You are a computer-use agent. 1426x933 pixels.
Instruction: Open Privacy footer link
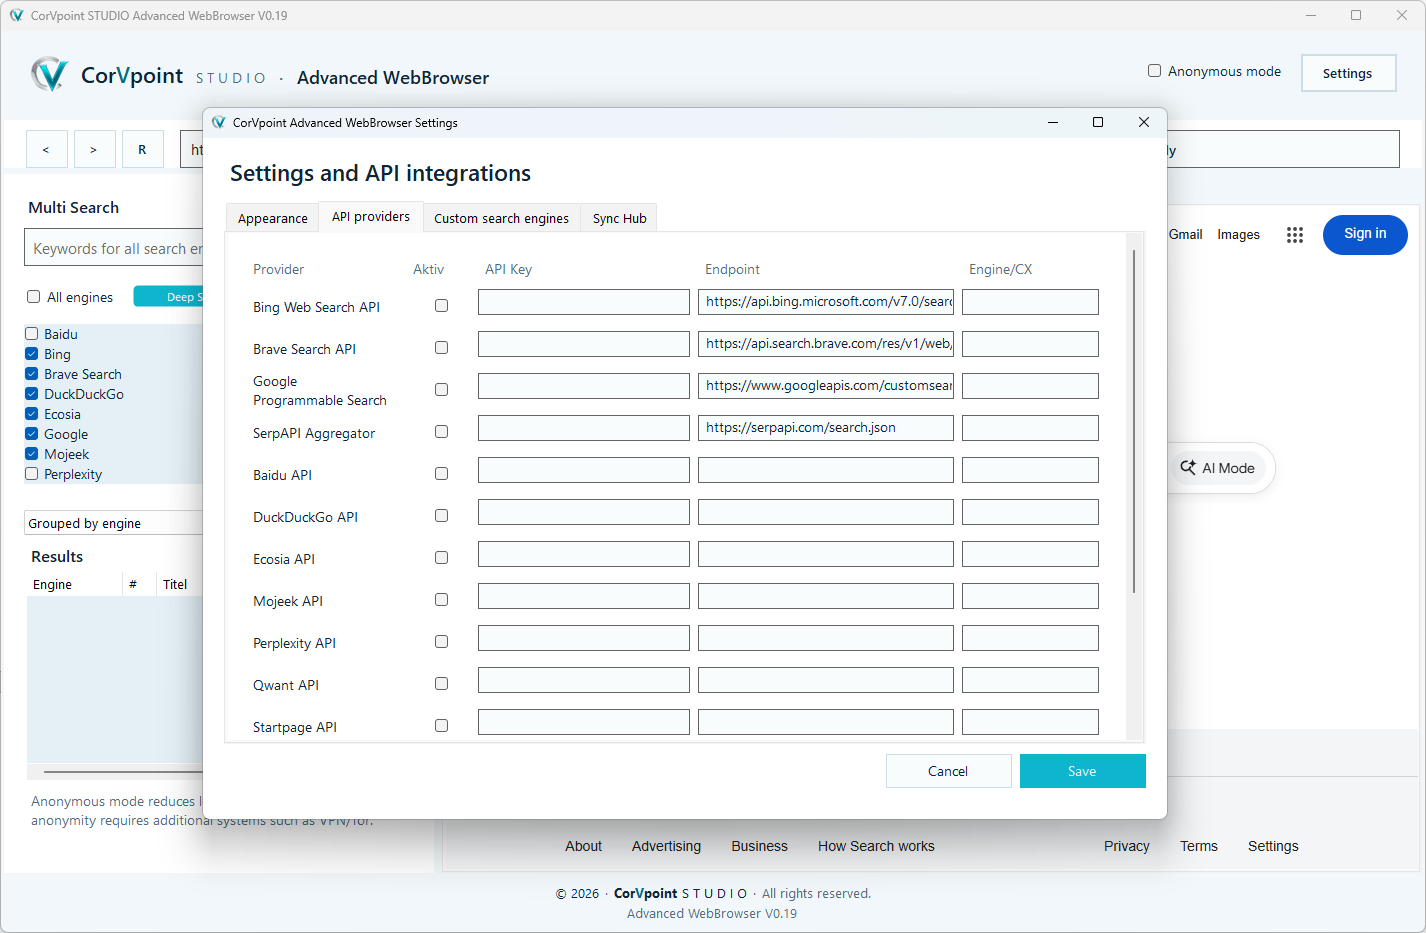pyautogui.click(x=1127, y=846)
